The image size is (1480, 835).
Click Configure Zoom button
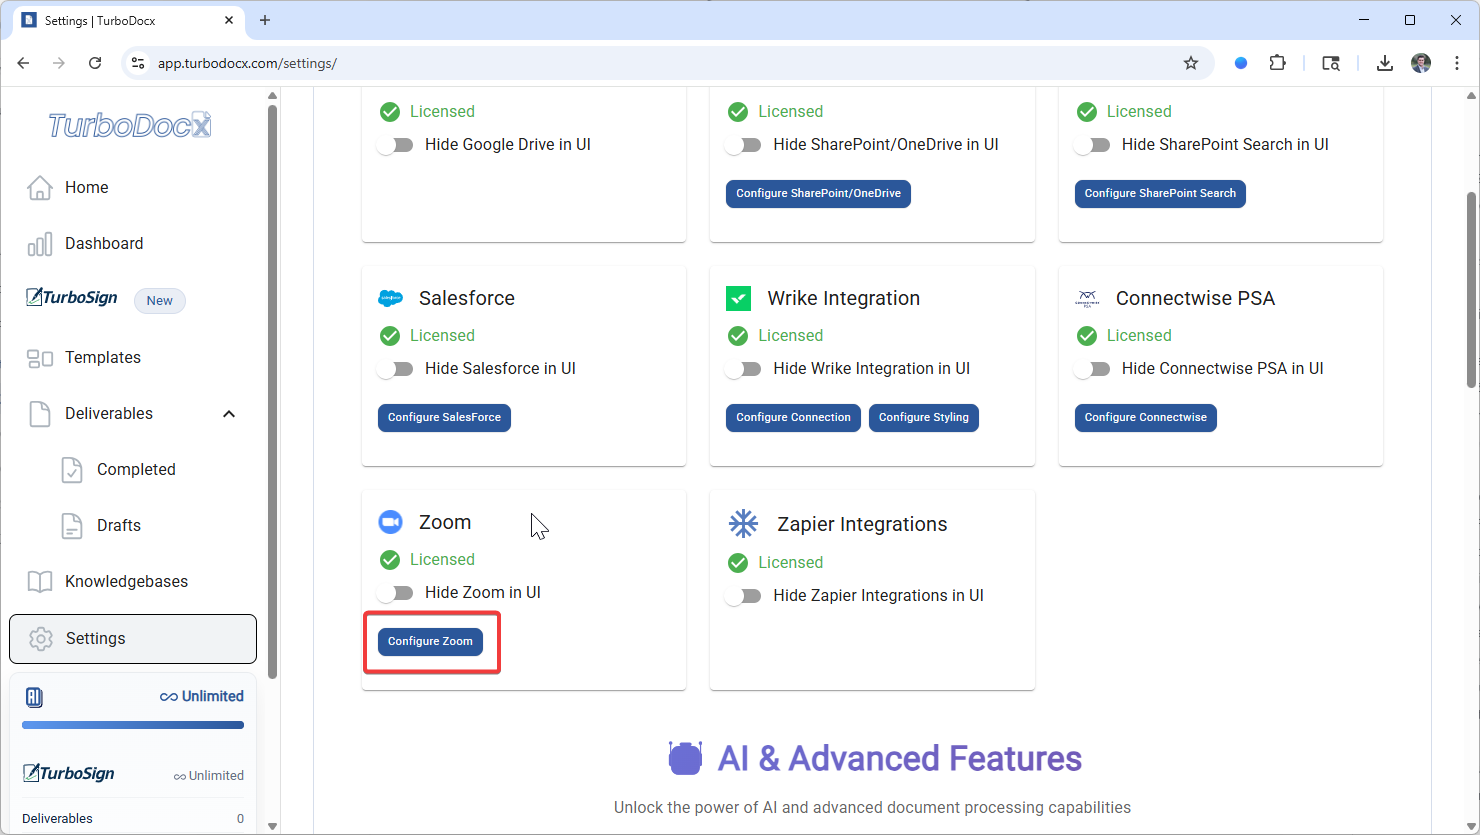[430, 642]
